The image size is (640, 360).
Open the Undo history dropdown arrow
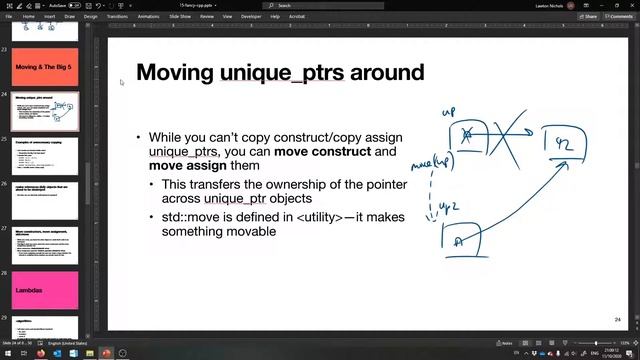click(x=103, y=6)
